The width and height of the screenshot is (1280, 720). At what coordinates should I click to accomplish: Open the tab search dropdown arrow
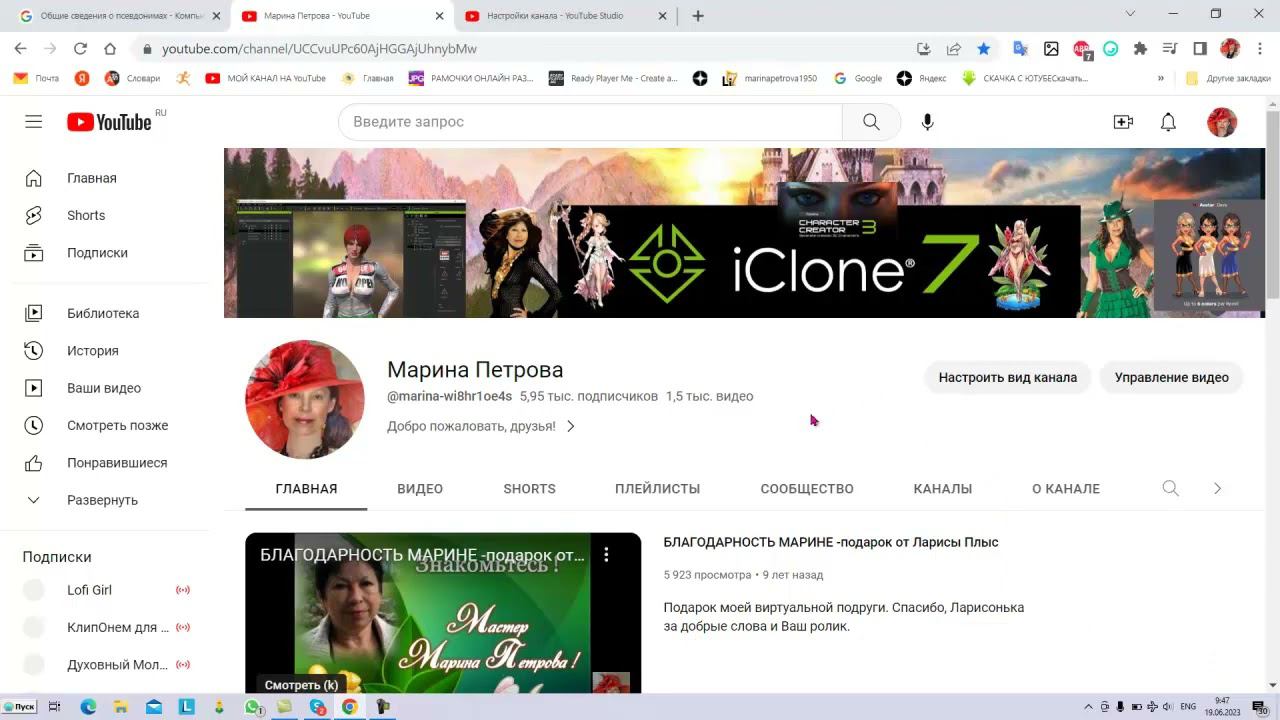(1130, 14)
